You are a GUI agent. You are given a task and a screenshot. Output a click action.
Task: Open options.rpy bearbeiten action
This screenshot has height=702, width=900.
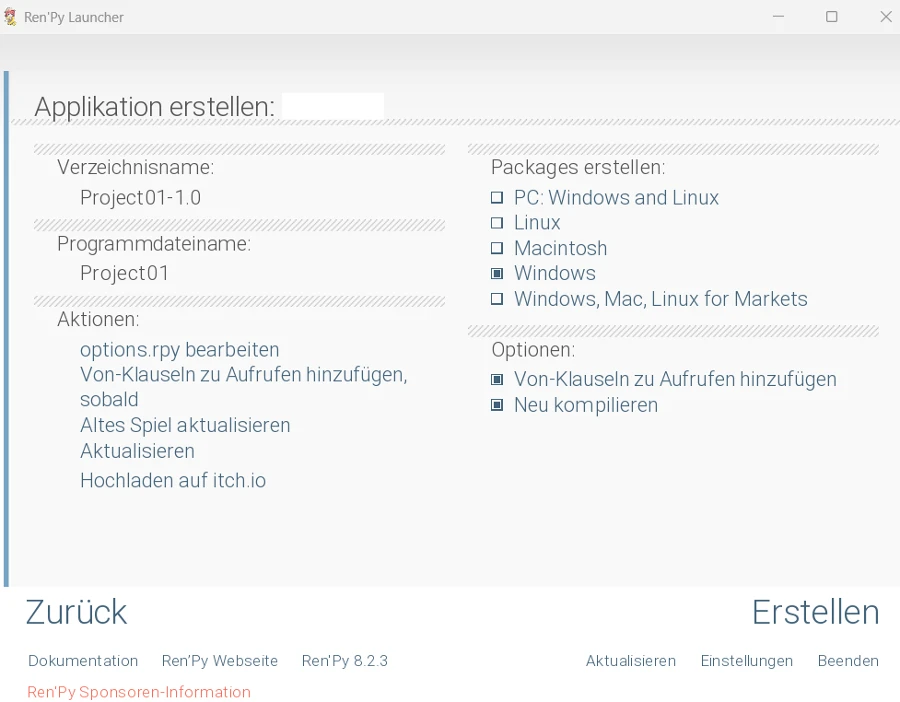pos(179,350)
